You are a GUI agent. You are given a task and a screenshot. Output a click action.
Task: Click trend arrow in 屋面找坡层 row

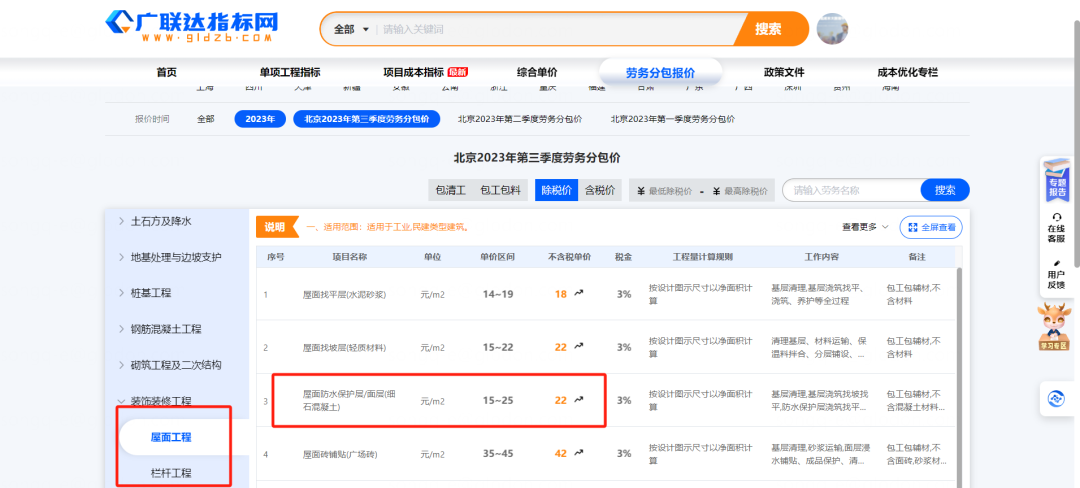coord(579,347)
